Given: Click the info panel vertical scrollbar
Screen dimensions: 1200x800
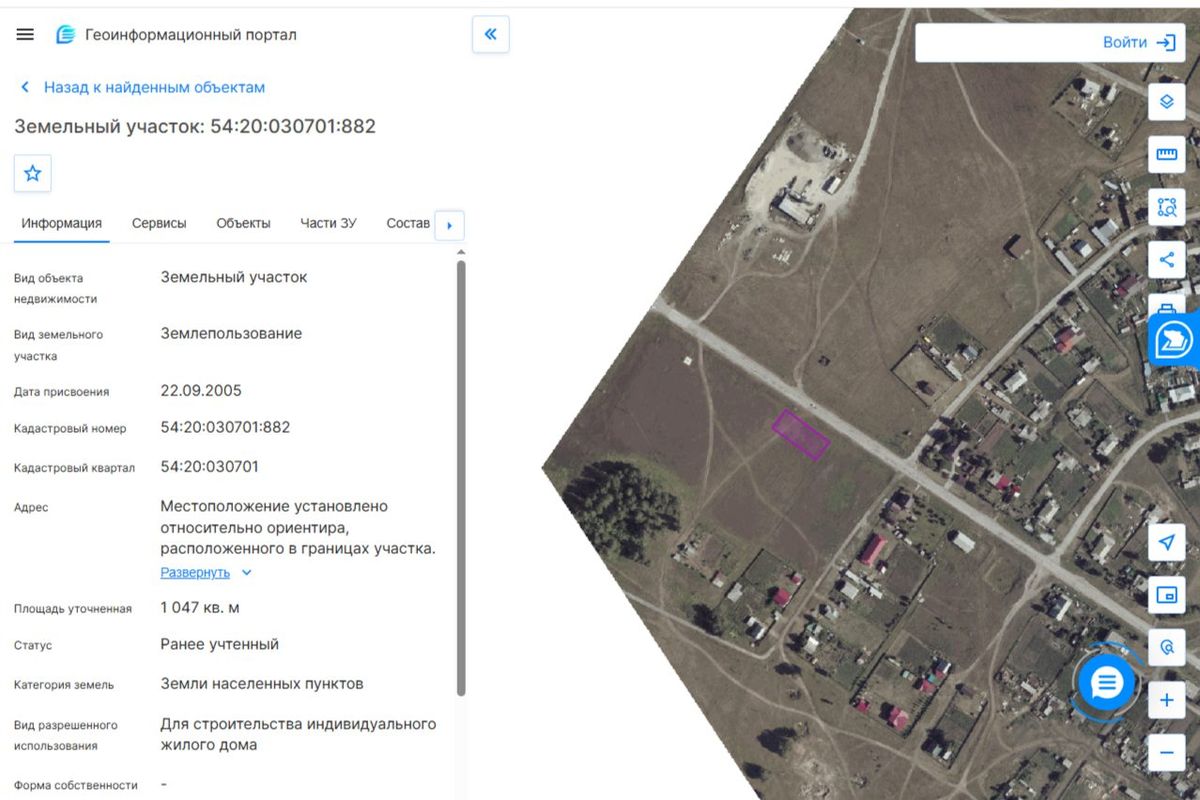Looking at the screenshot, I should (461, 478).
